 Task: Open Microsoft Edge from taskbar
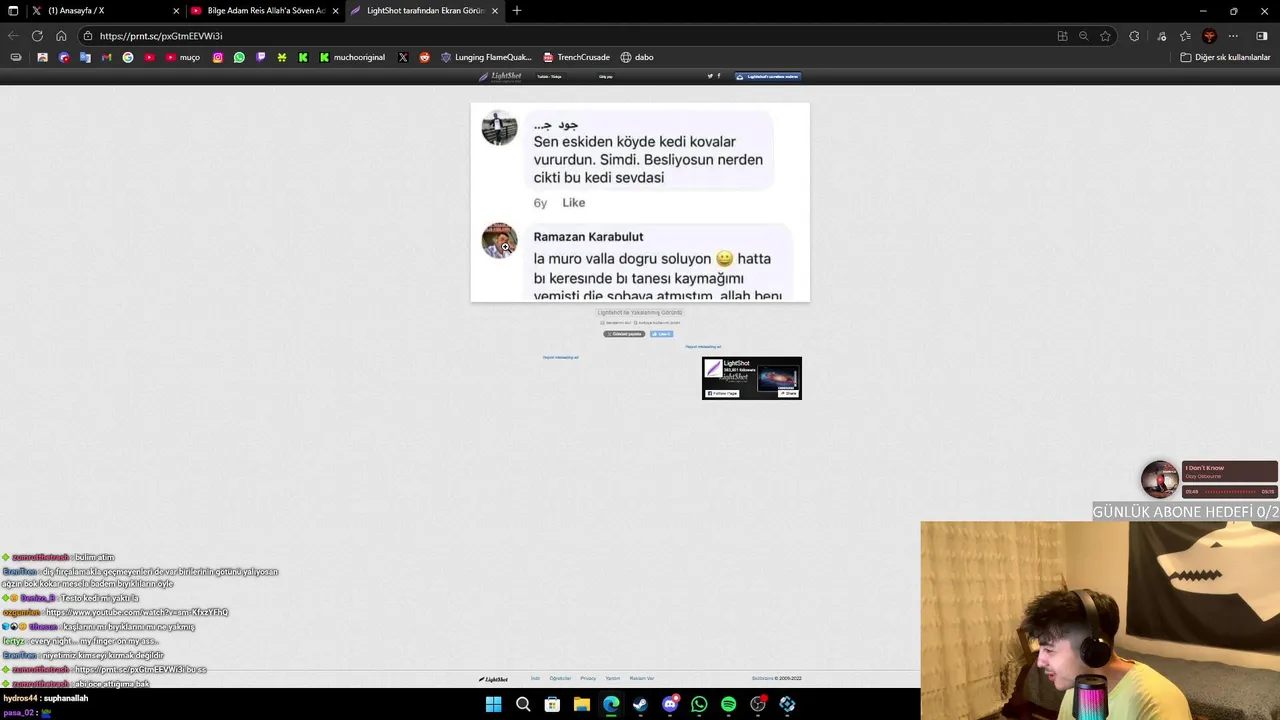coord(611,705)
